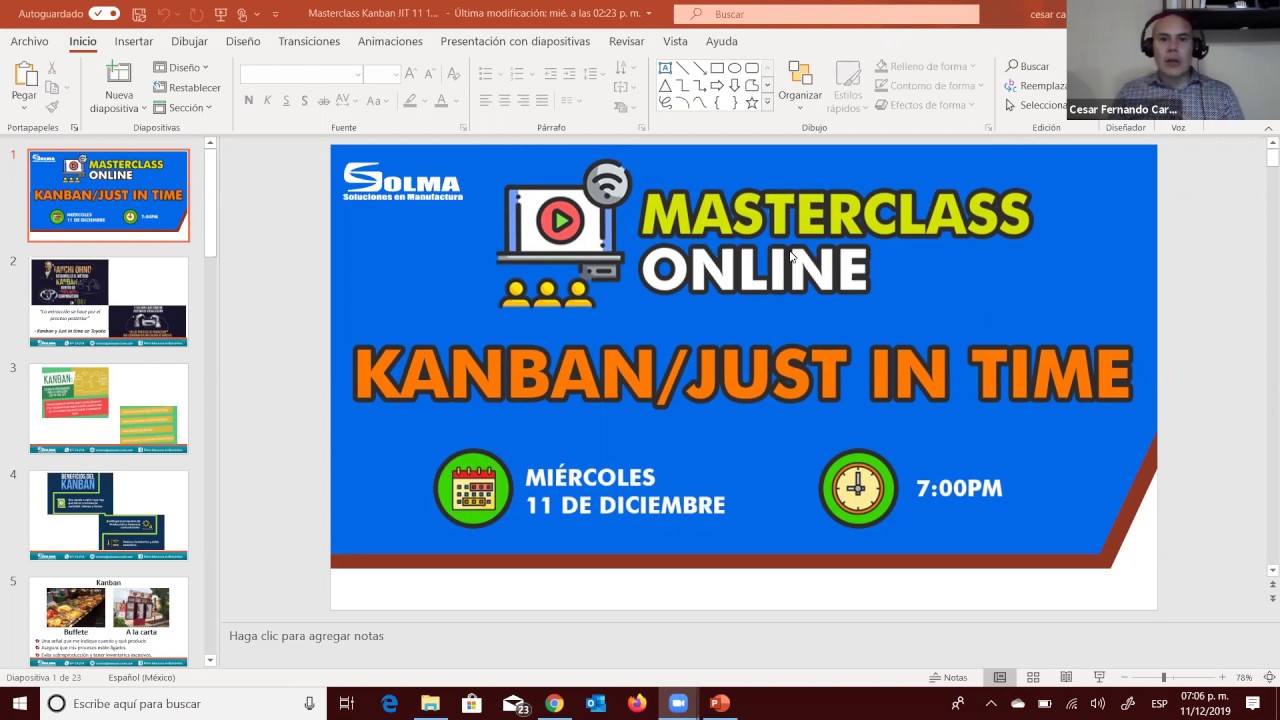Open the Contorno de forma dropdown

click(929, 86)
